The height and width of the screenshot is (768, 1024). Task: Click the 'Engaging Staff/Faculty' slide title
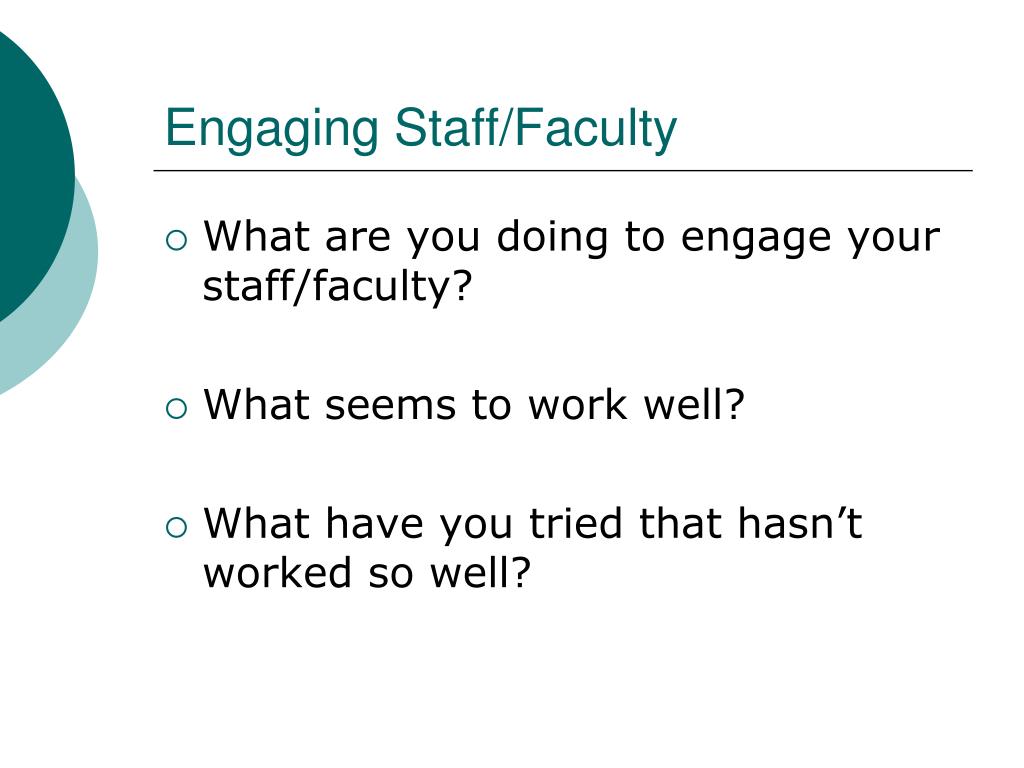point(421,129)
